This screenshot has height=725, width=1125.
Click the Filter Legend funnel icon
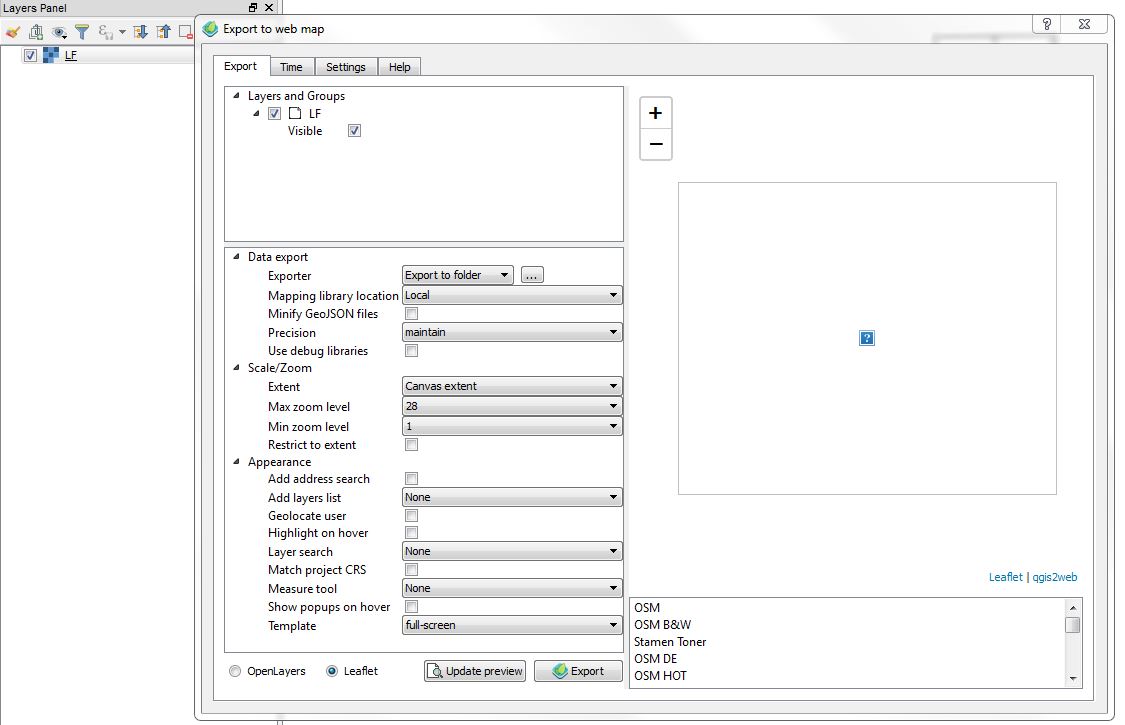pyautogui.click(x=82, y=31)
